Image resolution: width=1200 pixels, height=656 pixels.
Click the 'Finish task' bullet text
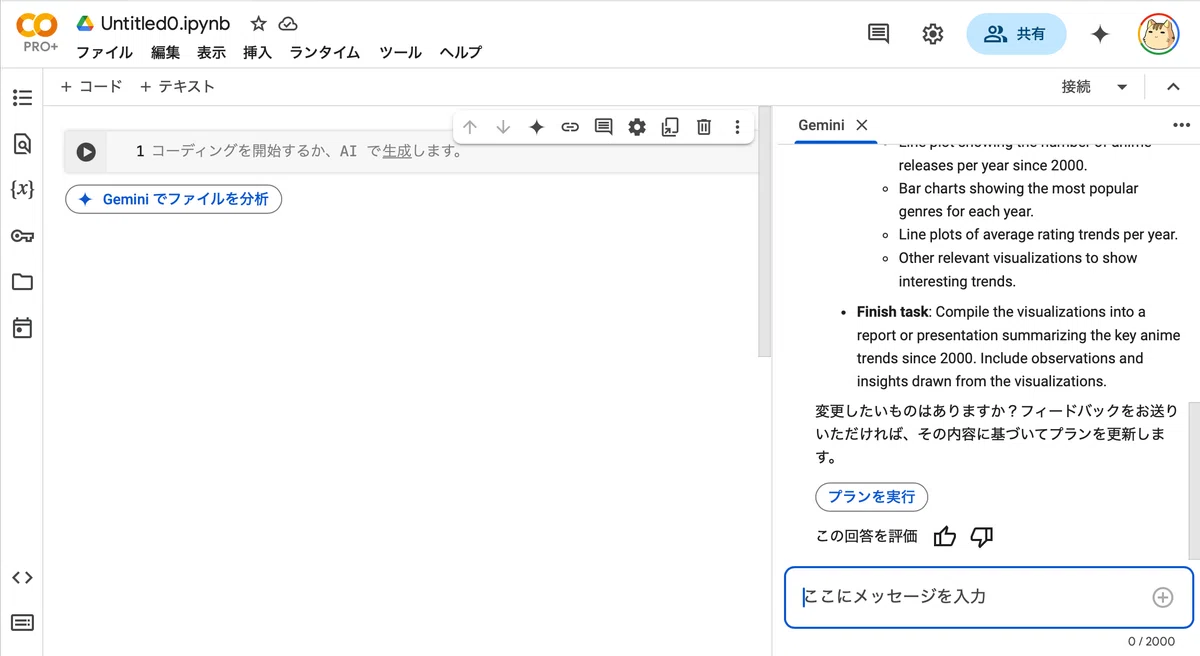[x=893, y=312]
